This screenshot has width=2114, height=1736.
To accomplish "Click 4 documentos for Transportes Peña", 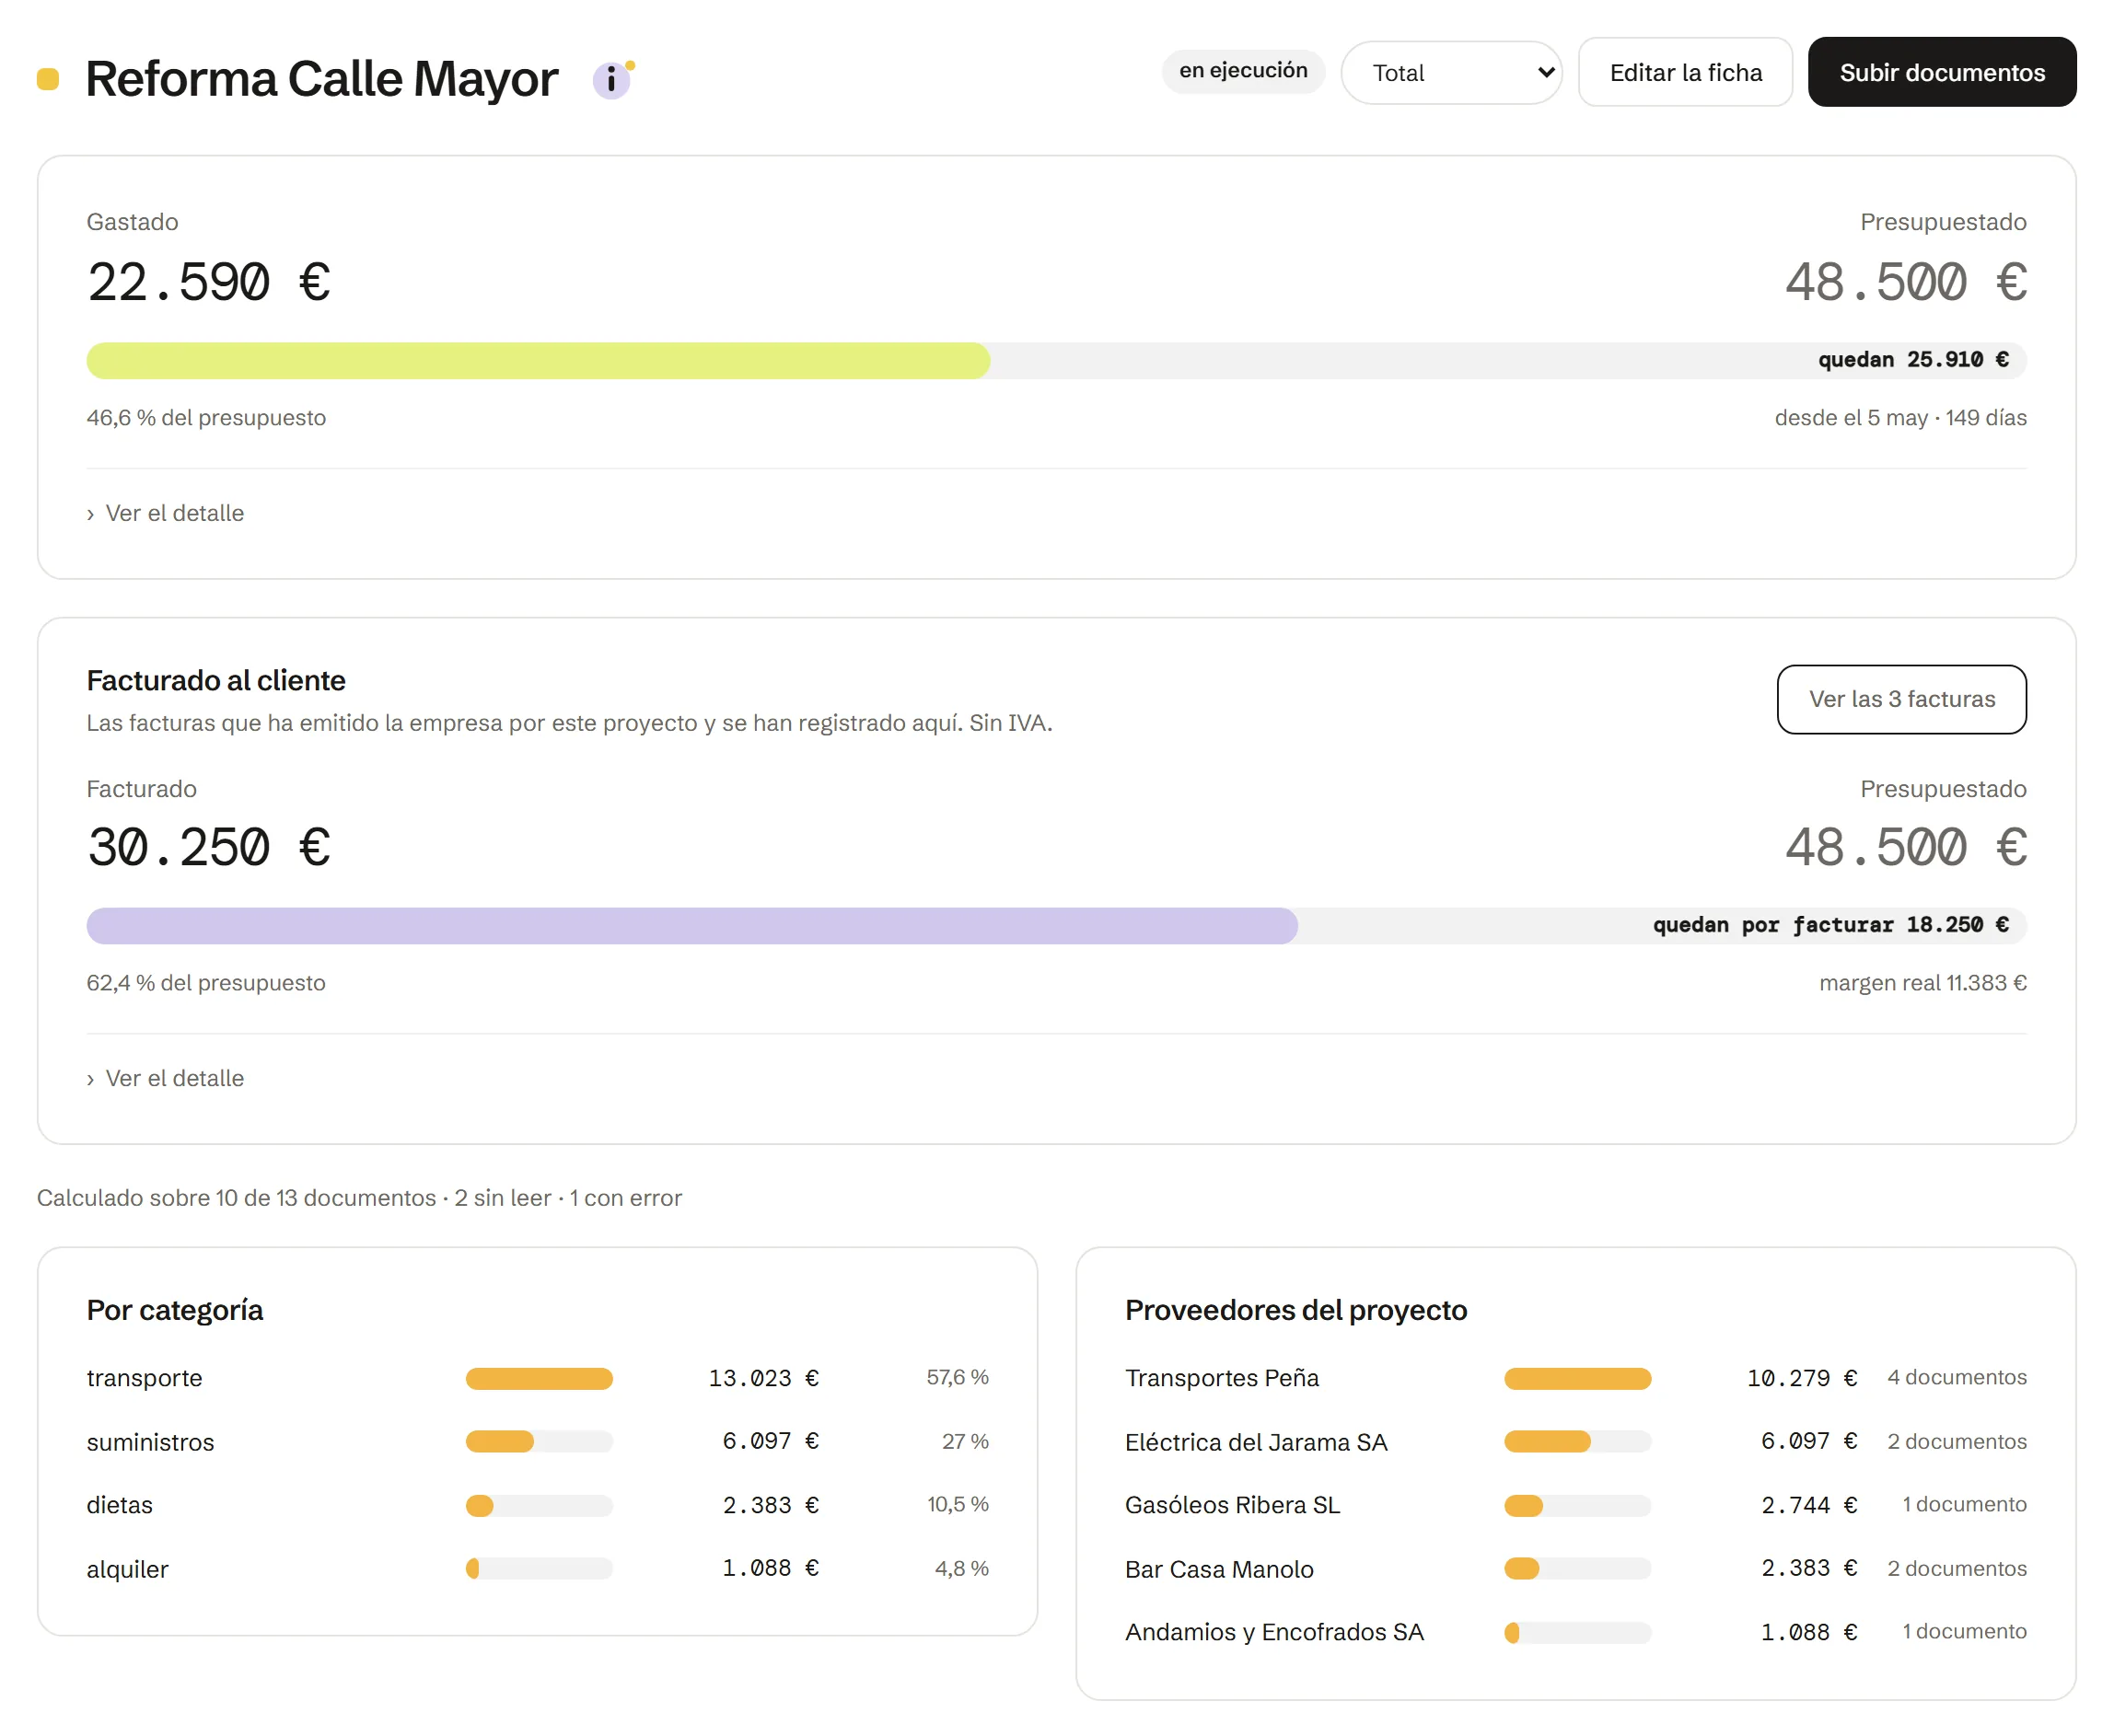I will (1957, 1378).
